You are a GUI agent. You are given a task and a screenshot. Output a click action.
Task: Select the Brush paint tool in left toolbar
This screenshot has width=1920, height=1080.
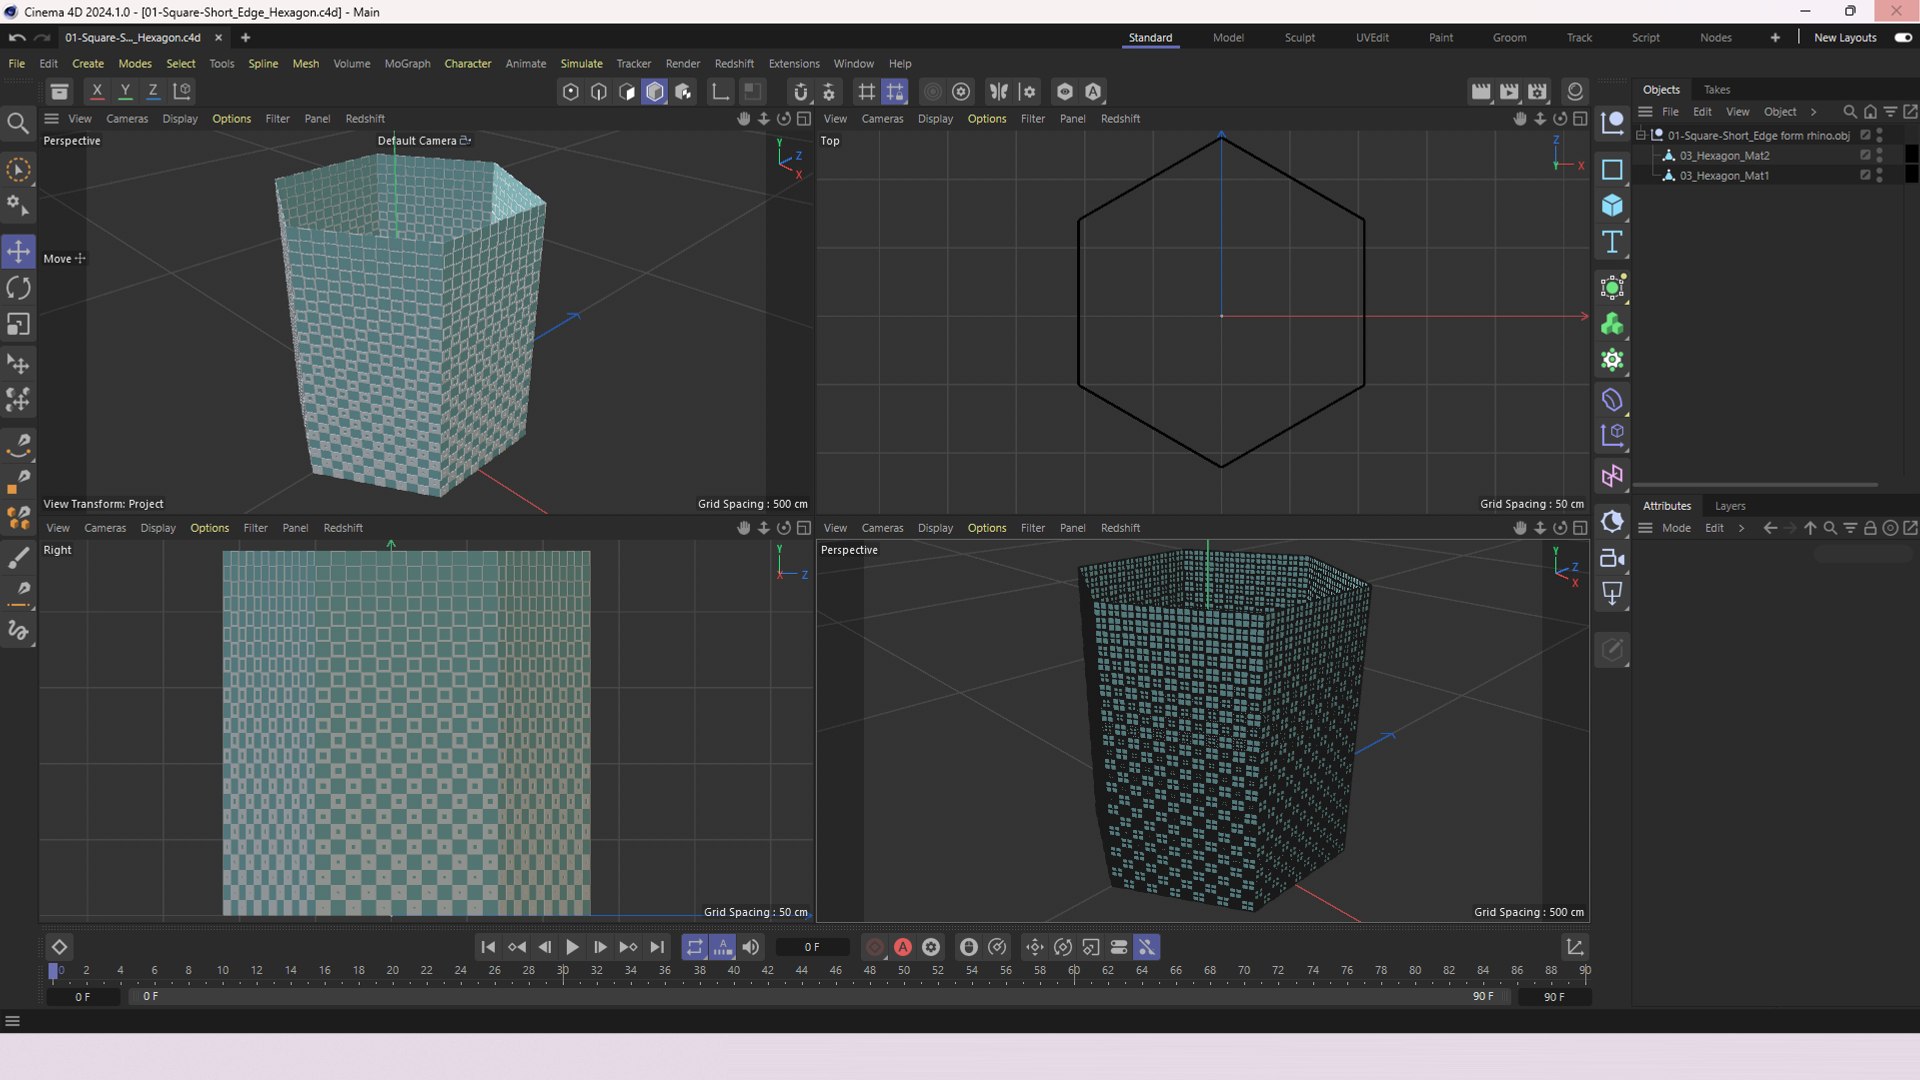click(x=18, y=558)
